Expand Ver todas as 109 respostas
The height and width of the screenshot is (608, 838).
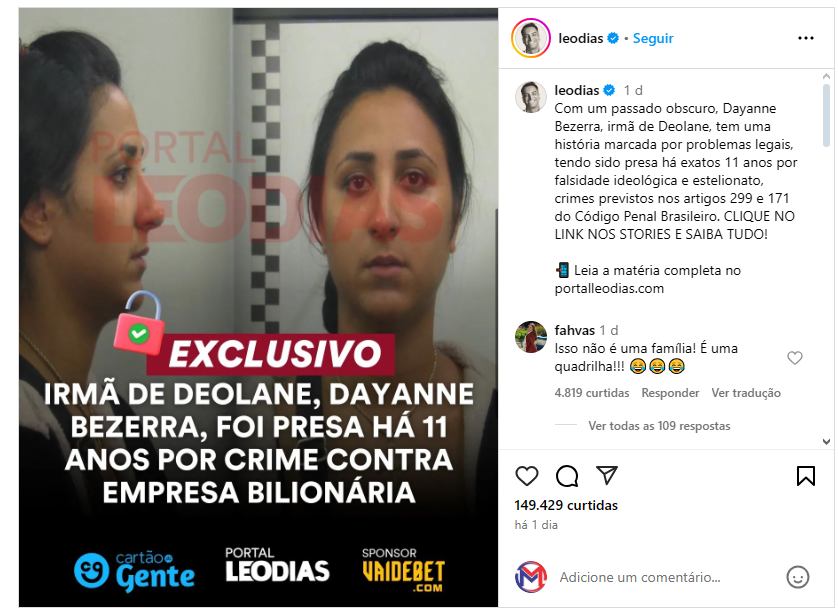(x=659, y=426)
